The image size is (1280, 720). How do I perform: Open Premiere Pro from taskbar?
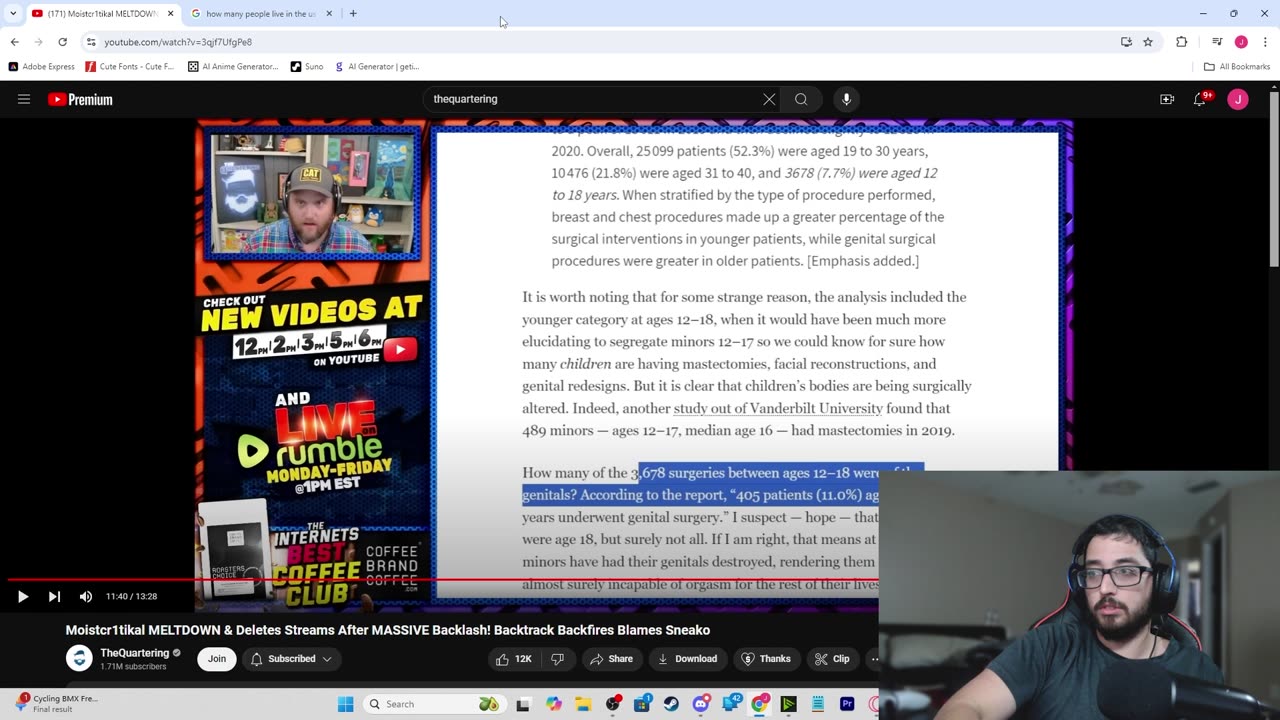[x=847, y=704]
